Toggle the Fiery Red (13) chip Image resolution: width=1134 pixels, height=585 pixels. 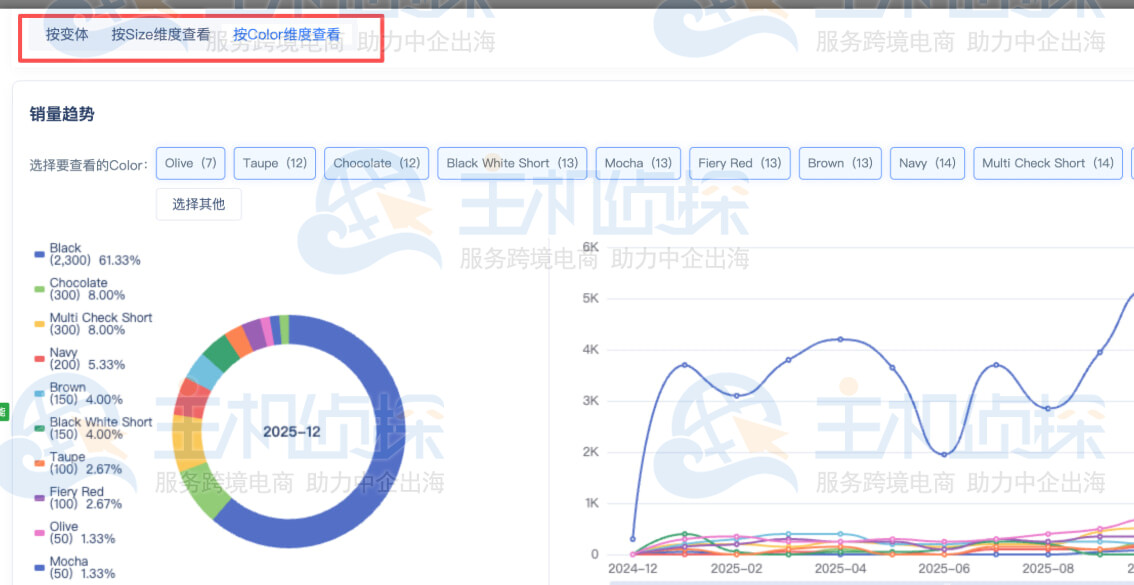[740, 163]
